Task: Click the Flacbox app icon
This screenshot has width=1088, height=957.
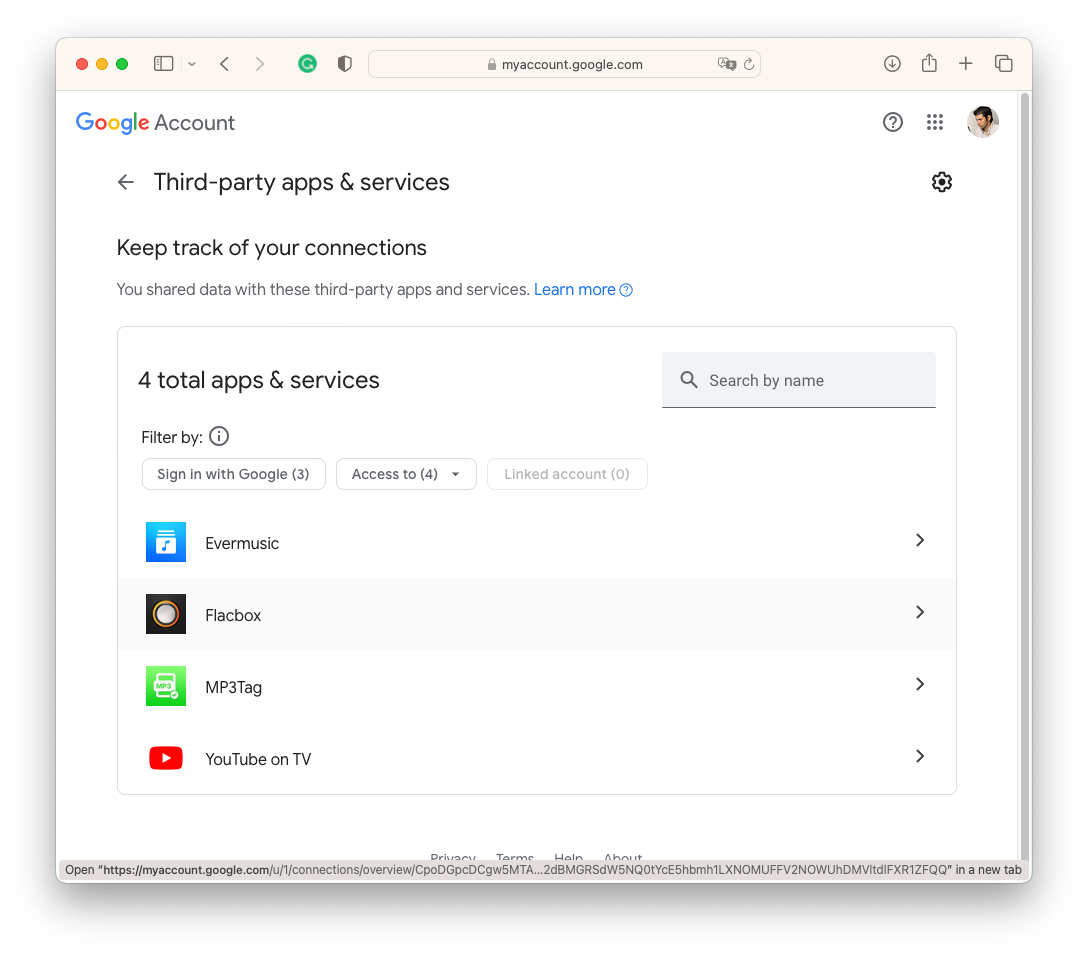Action: tap(166, 613)
